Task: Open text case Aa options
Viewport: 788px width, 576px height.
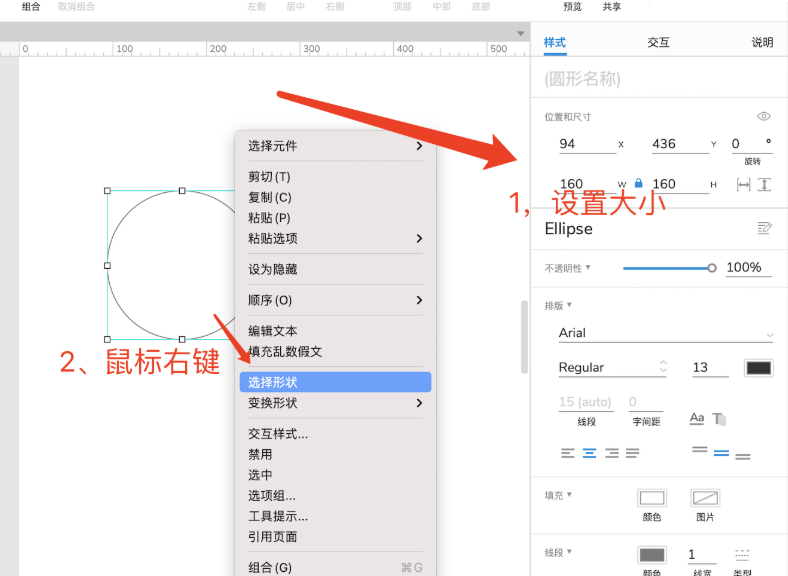Action: coord(697,418)
